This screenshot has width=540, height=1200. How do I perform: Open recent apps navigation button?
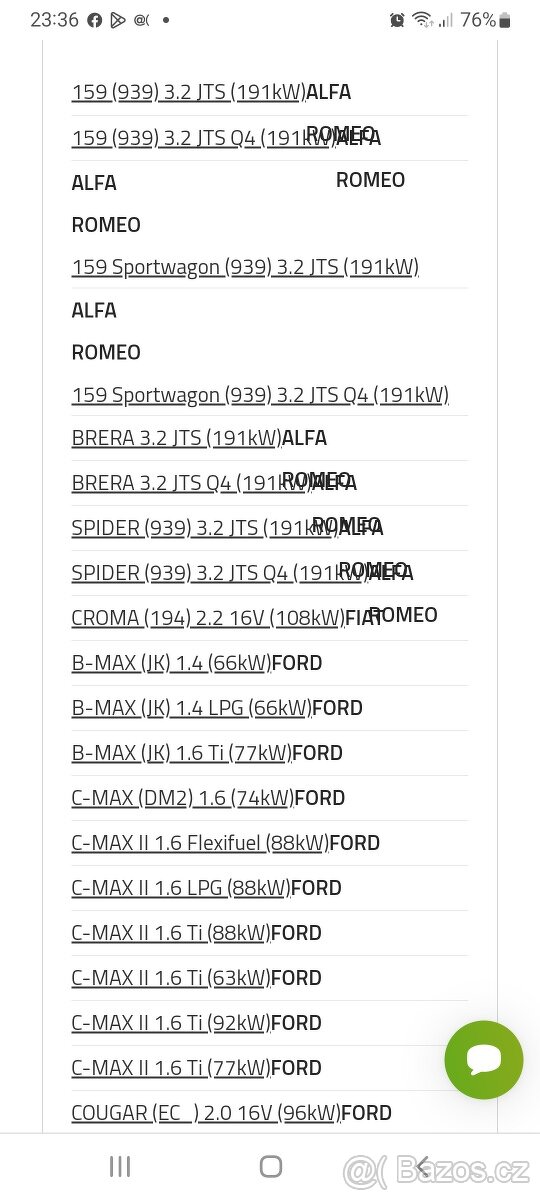coord(120,1166)
